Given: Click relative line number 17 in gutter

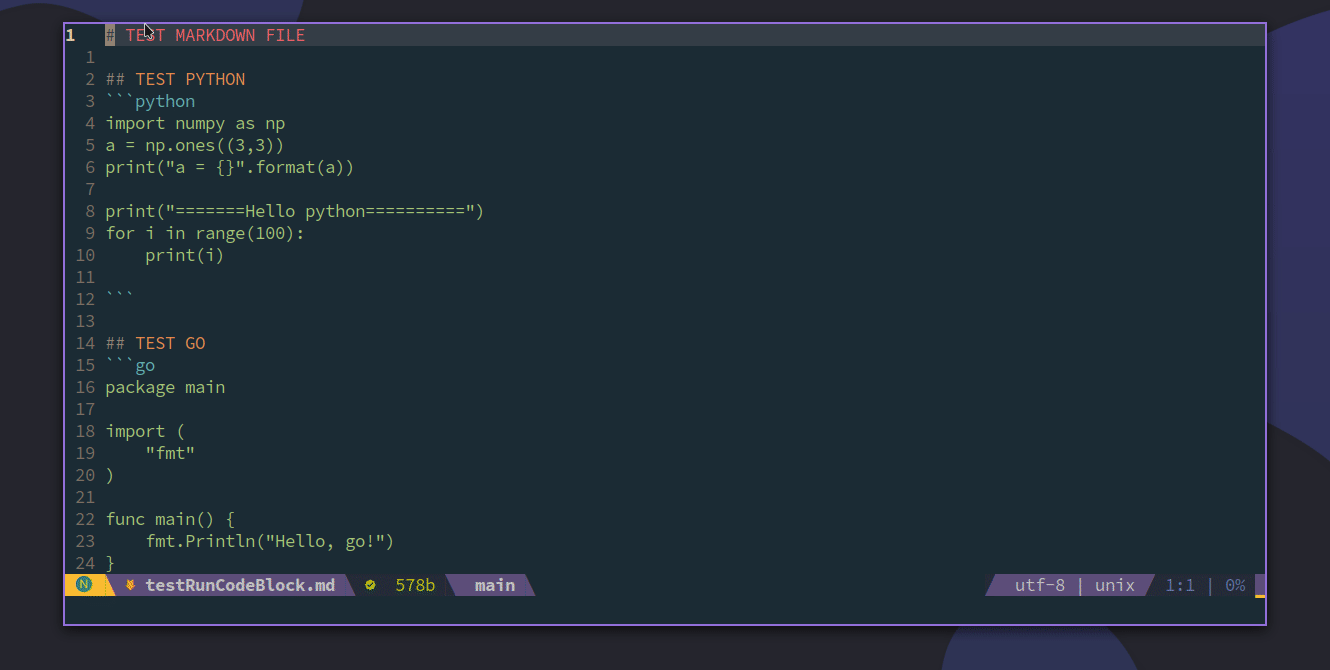Looking at the screenshot, I should (85, 409).
